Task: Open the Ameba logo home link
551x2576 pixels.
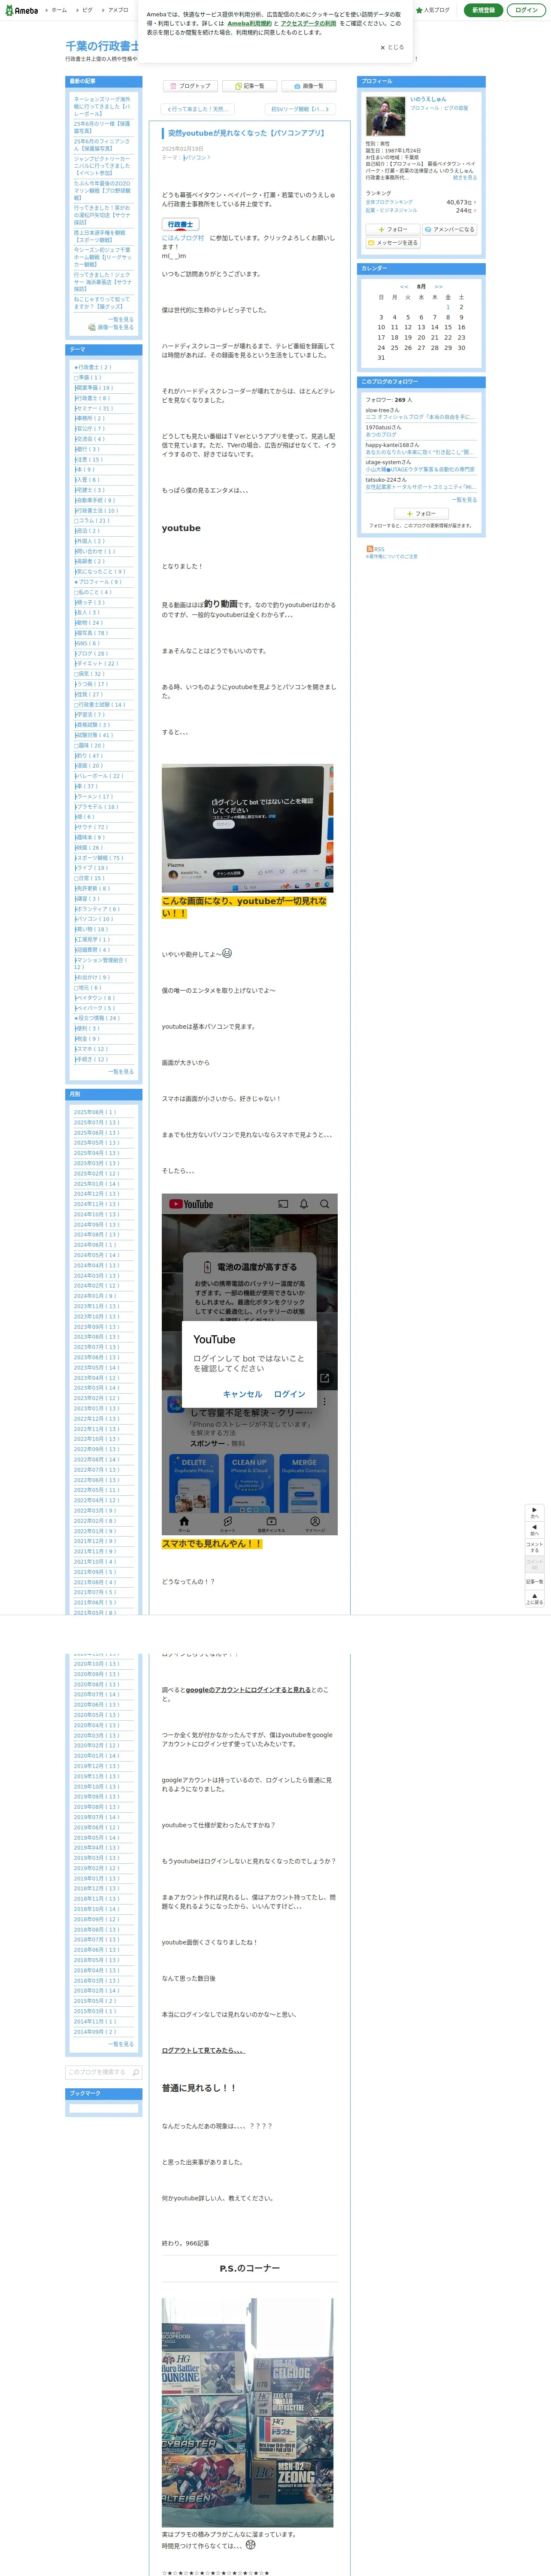Action: (21, 10)
